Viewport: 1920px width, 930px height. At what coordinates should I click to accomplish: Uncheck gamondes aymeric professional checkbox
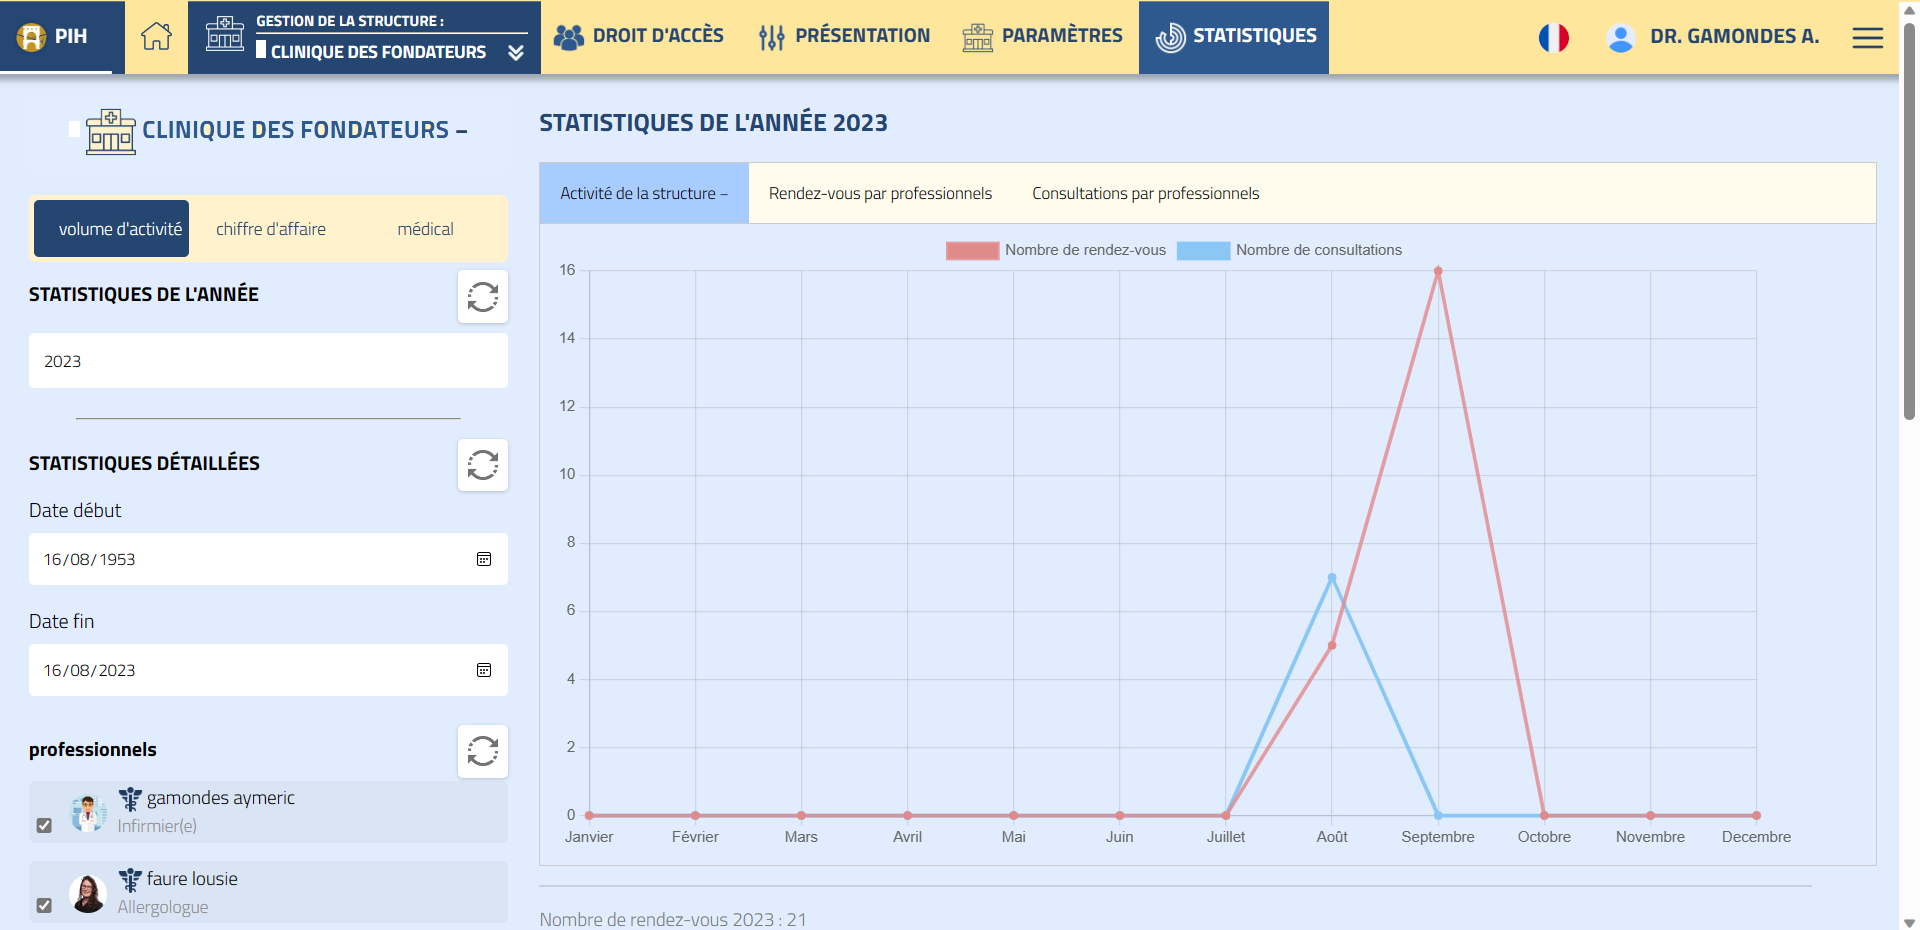44,826
